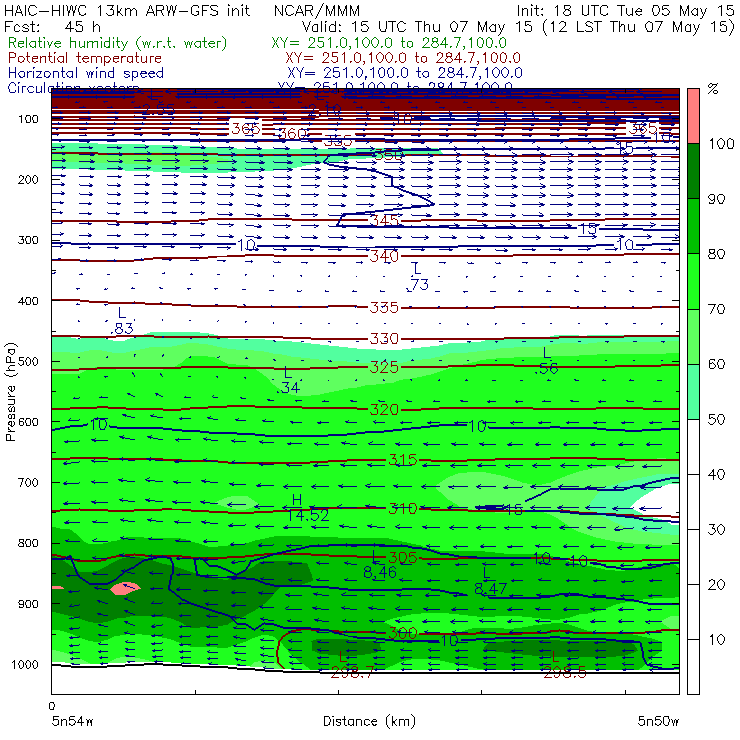Click the '5n54w' start coordinate label
The height and width of the screenshot is (740, 740).
[72, 721]
